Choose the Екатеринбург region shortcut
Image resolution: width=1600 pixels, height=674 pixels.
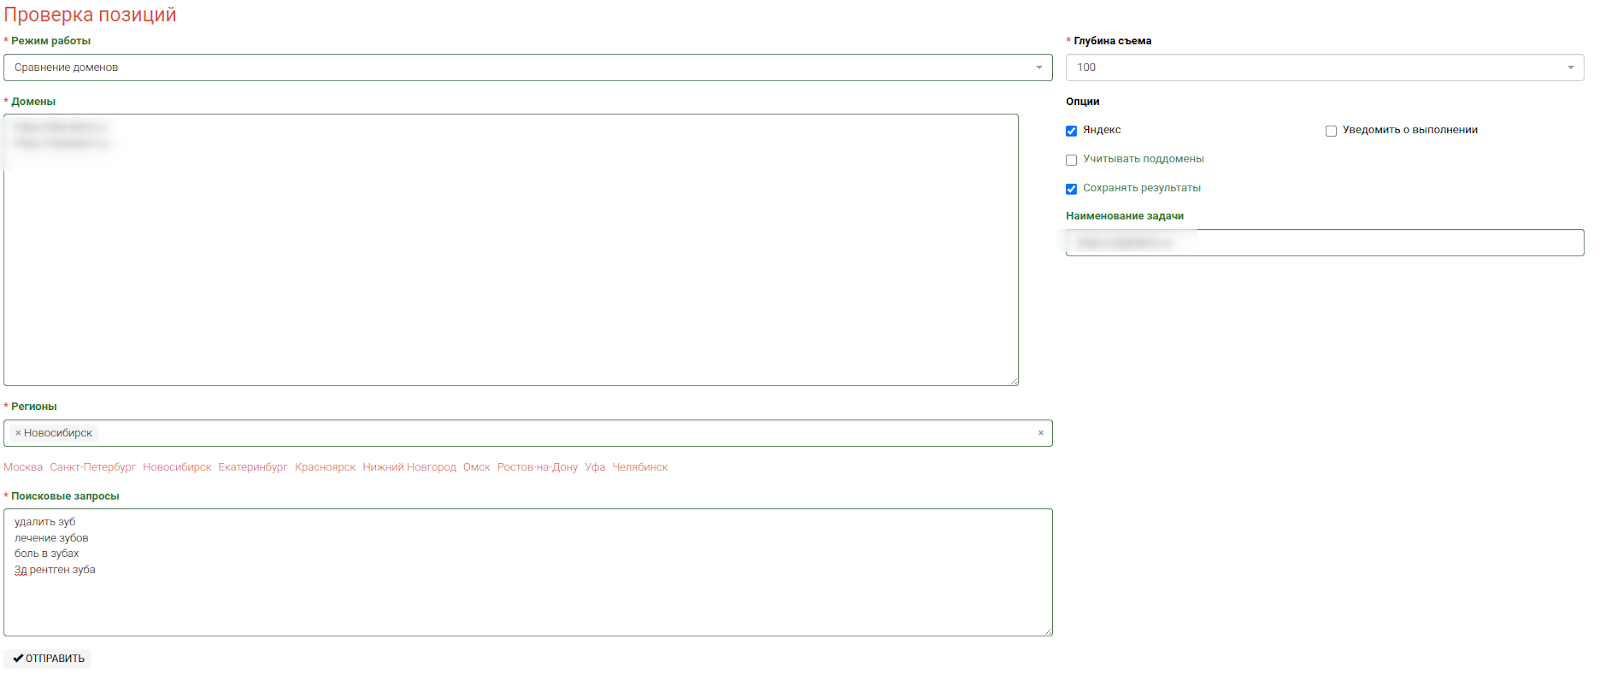[252, 467]
